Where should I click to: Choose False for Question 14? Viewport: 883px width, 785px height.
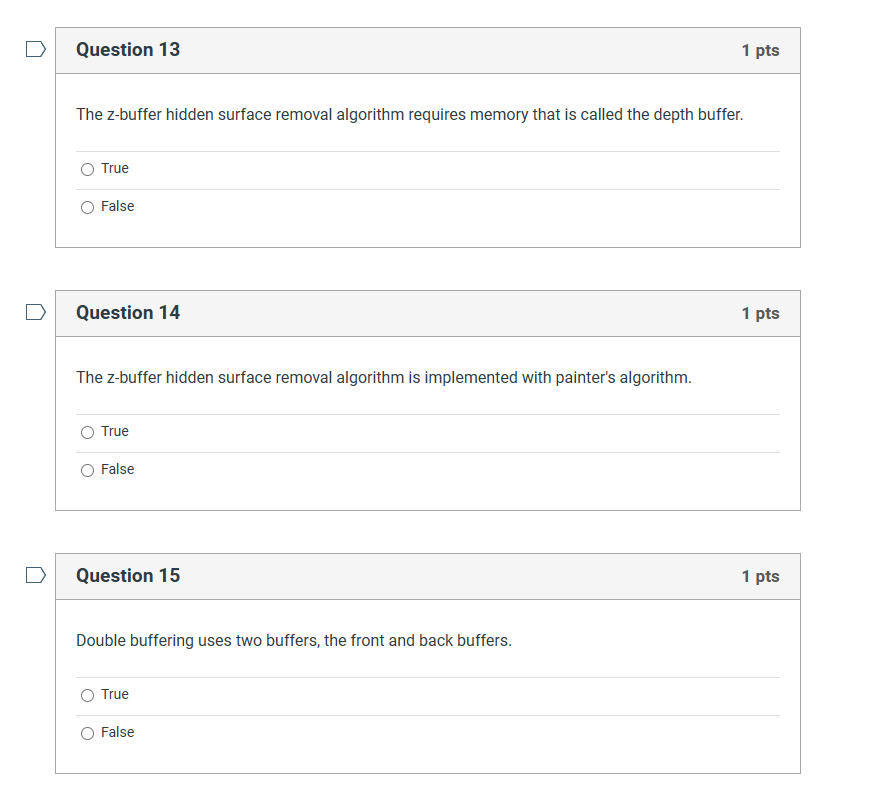tap(87, 470)
